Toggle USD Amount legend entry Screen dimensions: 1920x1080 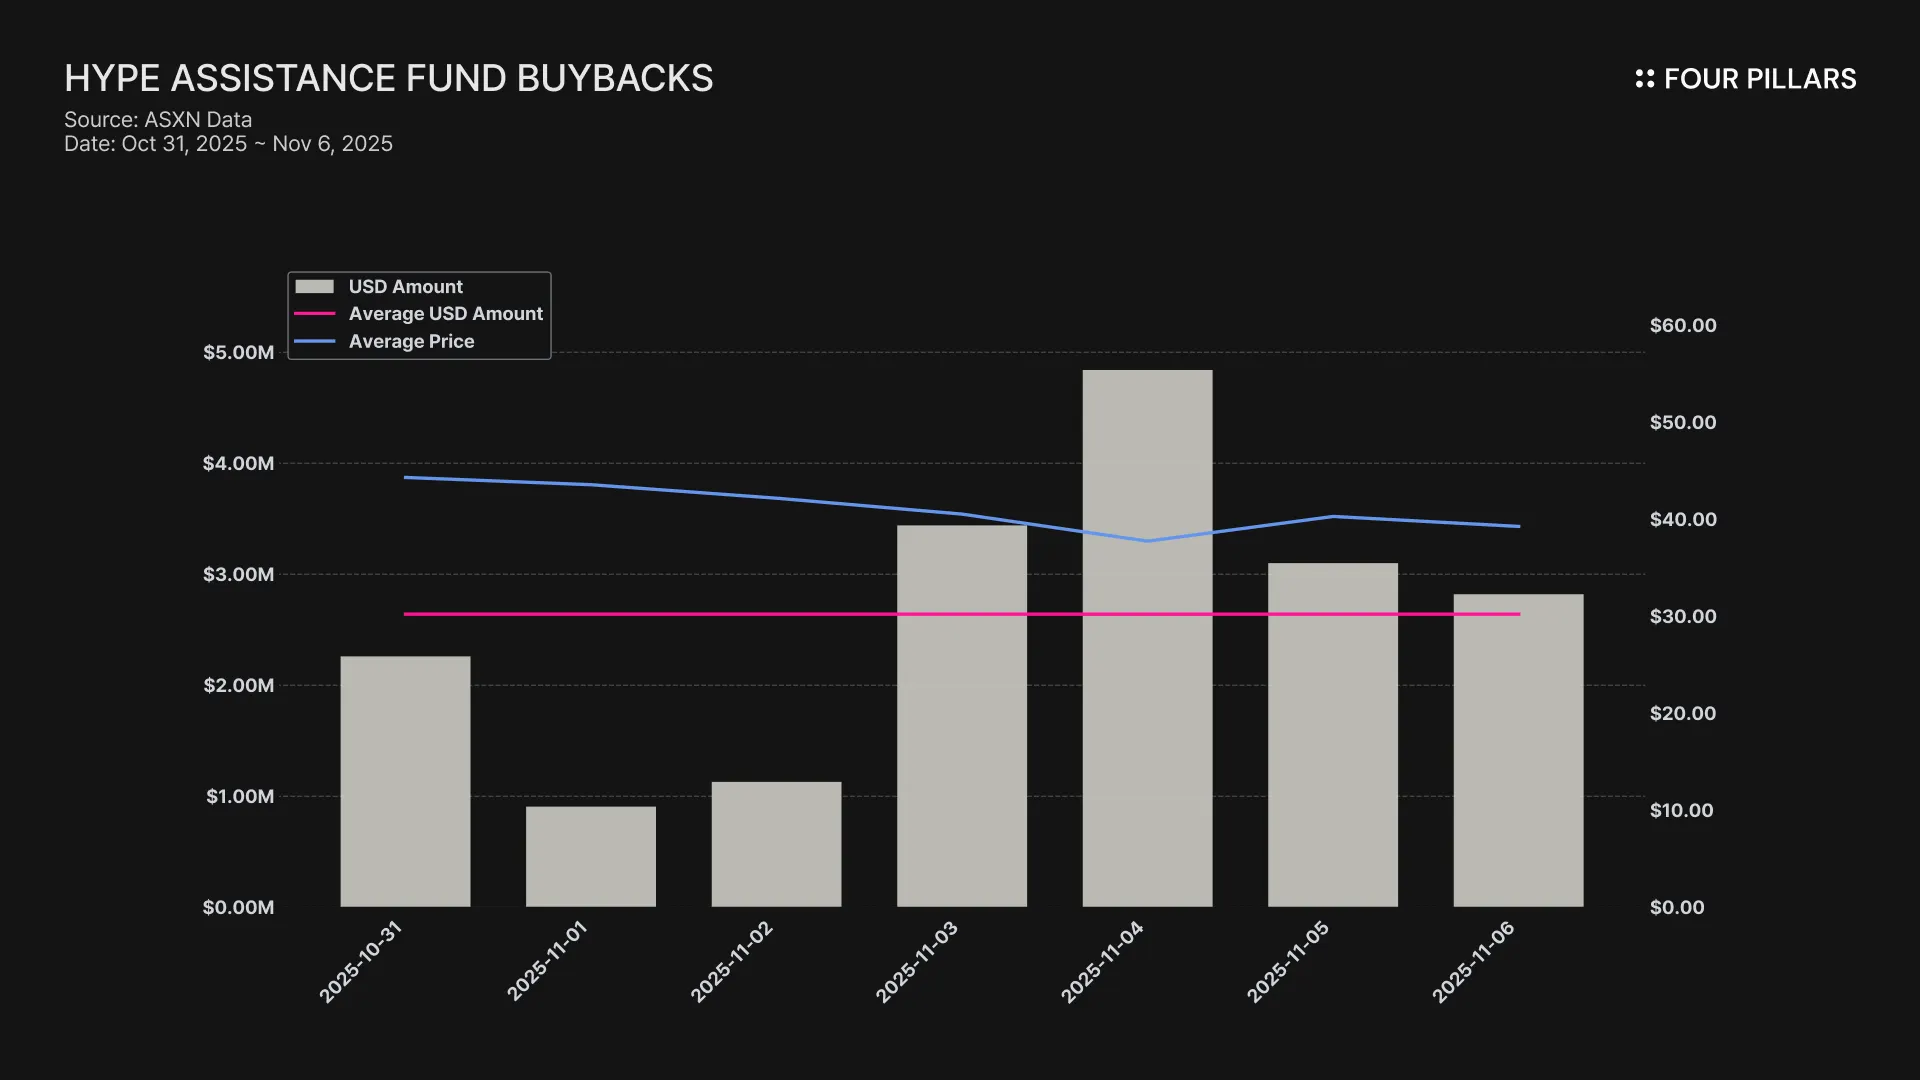coord(405,287)
